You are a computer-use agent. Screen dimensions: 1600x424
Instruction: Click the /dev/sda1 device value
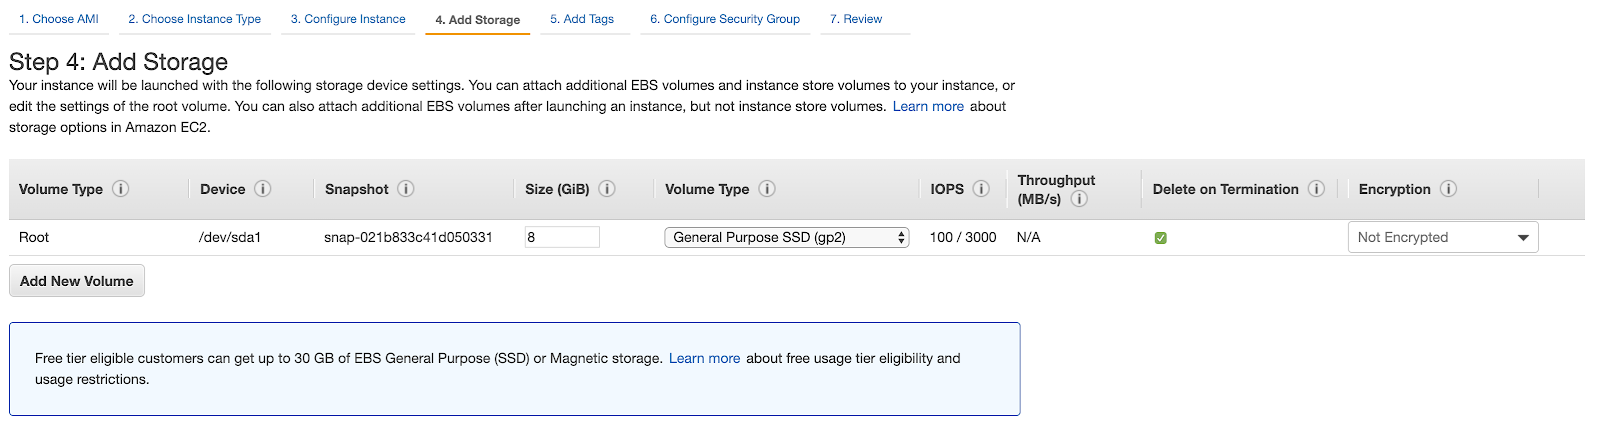(x=230, y=237)
